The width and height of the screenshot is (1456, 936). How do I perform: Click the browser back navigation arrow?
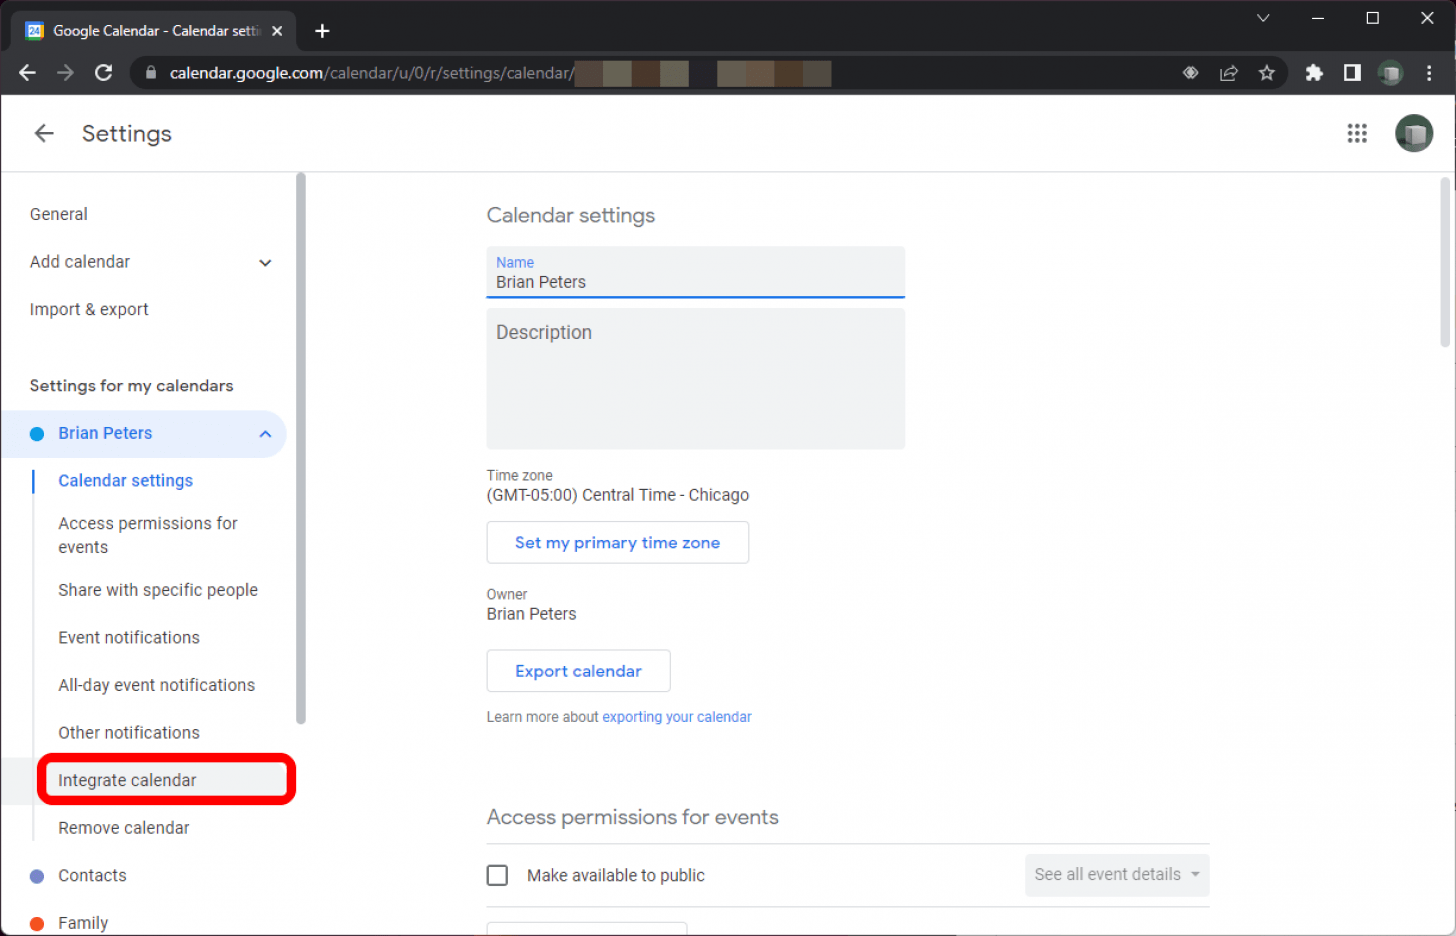(27, 73)
